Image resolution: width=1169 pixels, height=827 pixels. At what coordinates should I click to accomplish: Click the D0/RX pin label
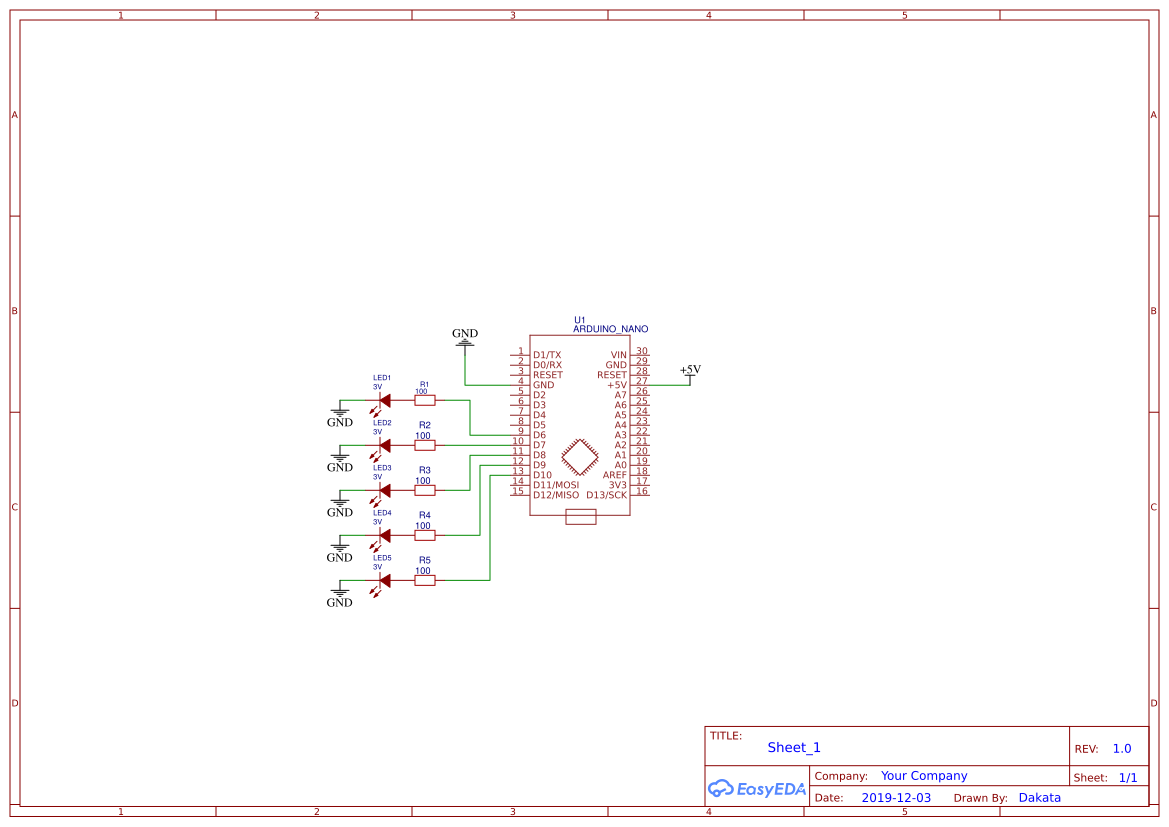547,365
